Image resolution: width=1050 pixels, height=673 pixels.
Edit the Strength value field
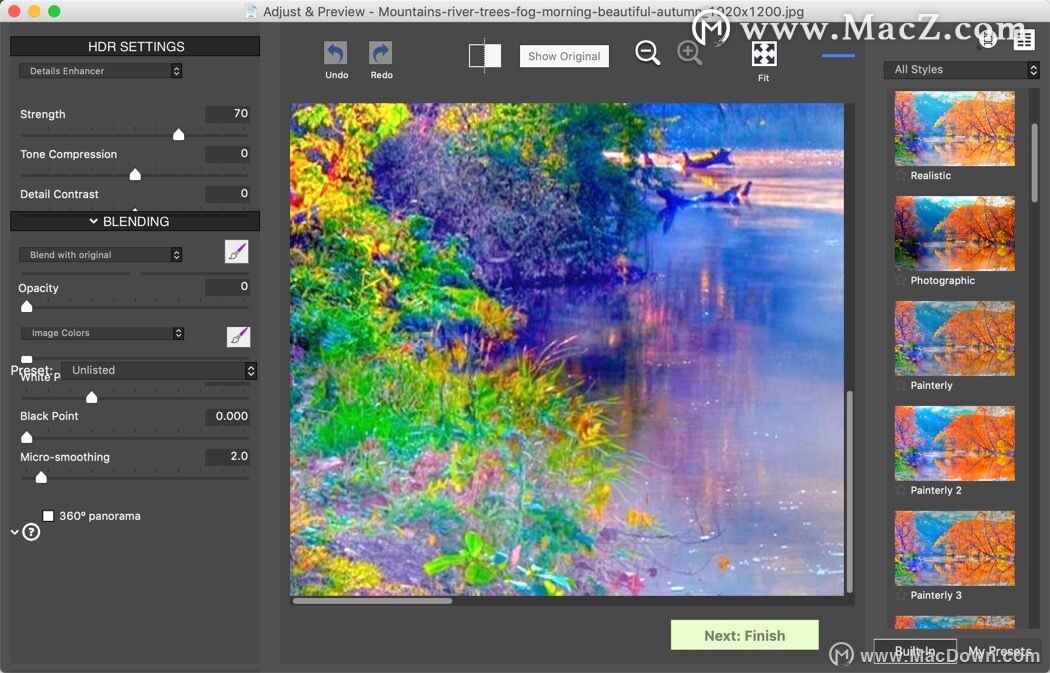click(227, 114)
